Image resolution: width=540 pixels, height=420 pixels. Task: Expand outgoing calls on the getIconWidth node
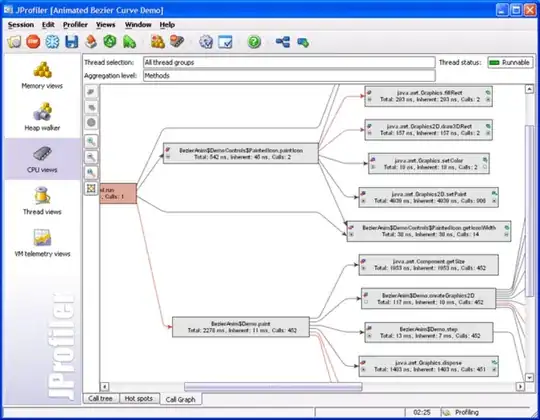506,234
